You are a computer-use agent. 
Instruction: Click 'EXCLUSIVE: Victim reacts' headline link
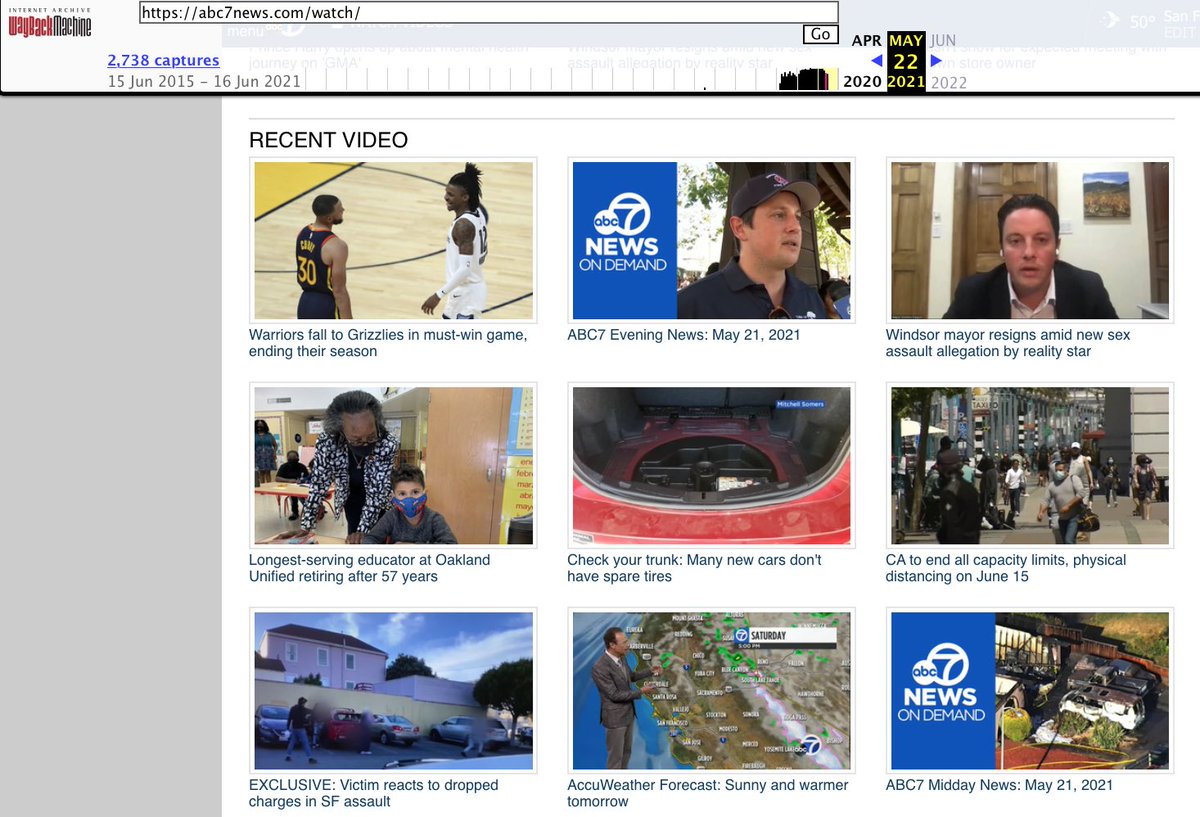[x=373, y=793]
